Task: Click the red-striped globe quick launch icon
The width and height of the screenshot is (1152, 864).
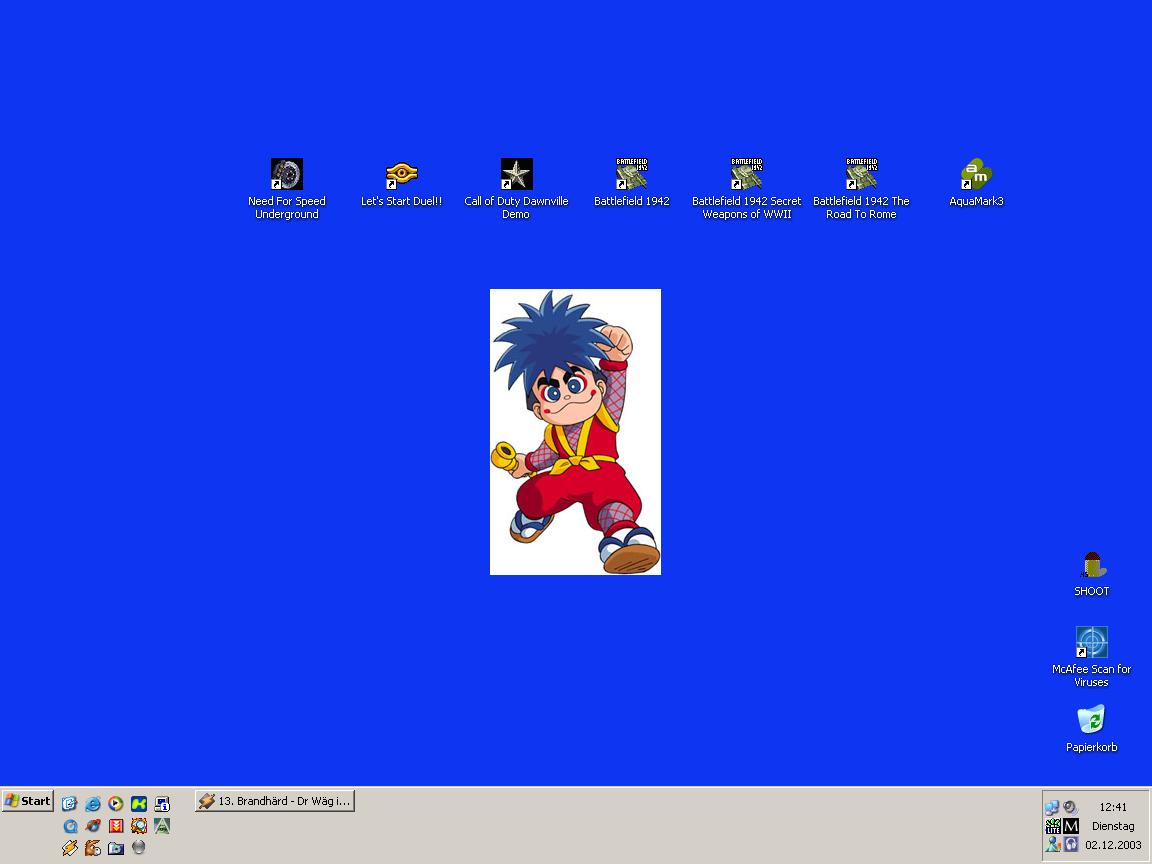Action: 93,826
